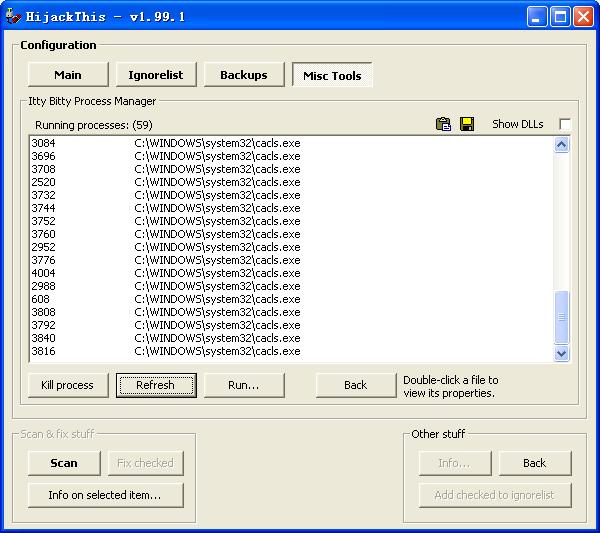Click the Running processes: (59) label

tap(94, 125)
